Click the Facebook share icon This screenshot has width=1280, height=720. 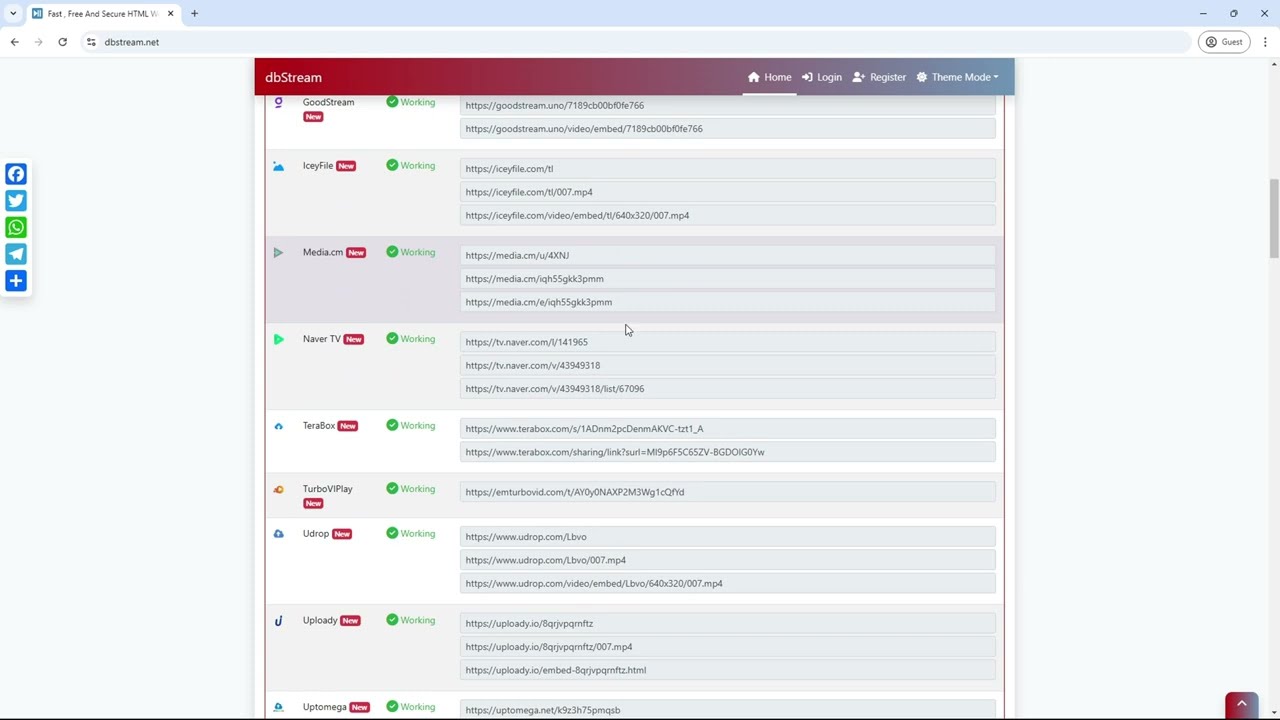coord(16,174)
